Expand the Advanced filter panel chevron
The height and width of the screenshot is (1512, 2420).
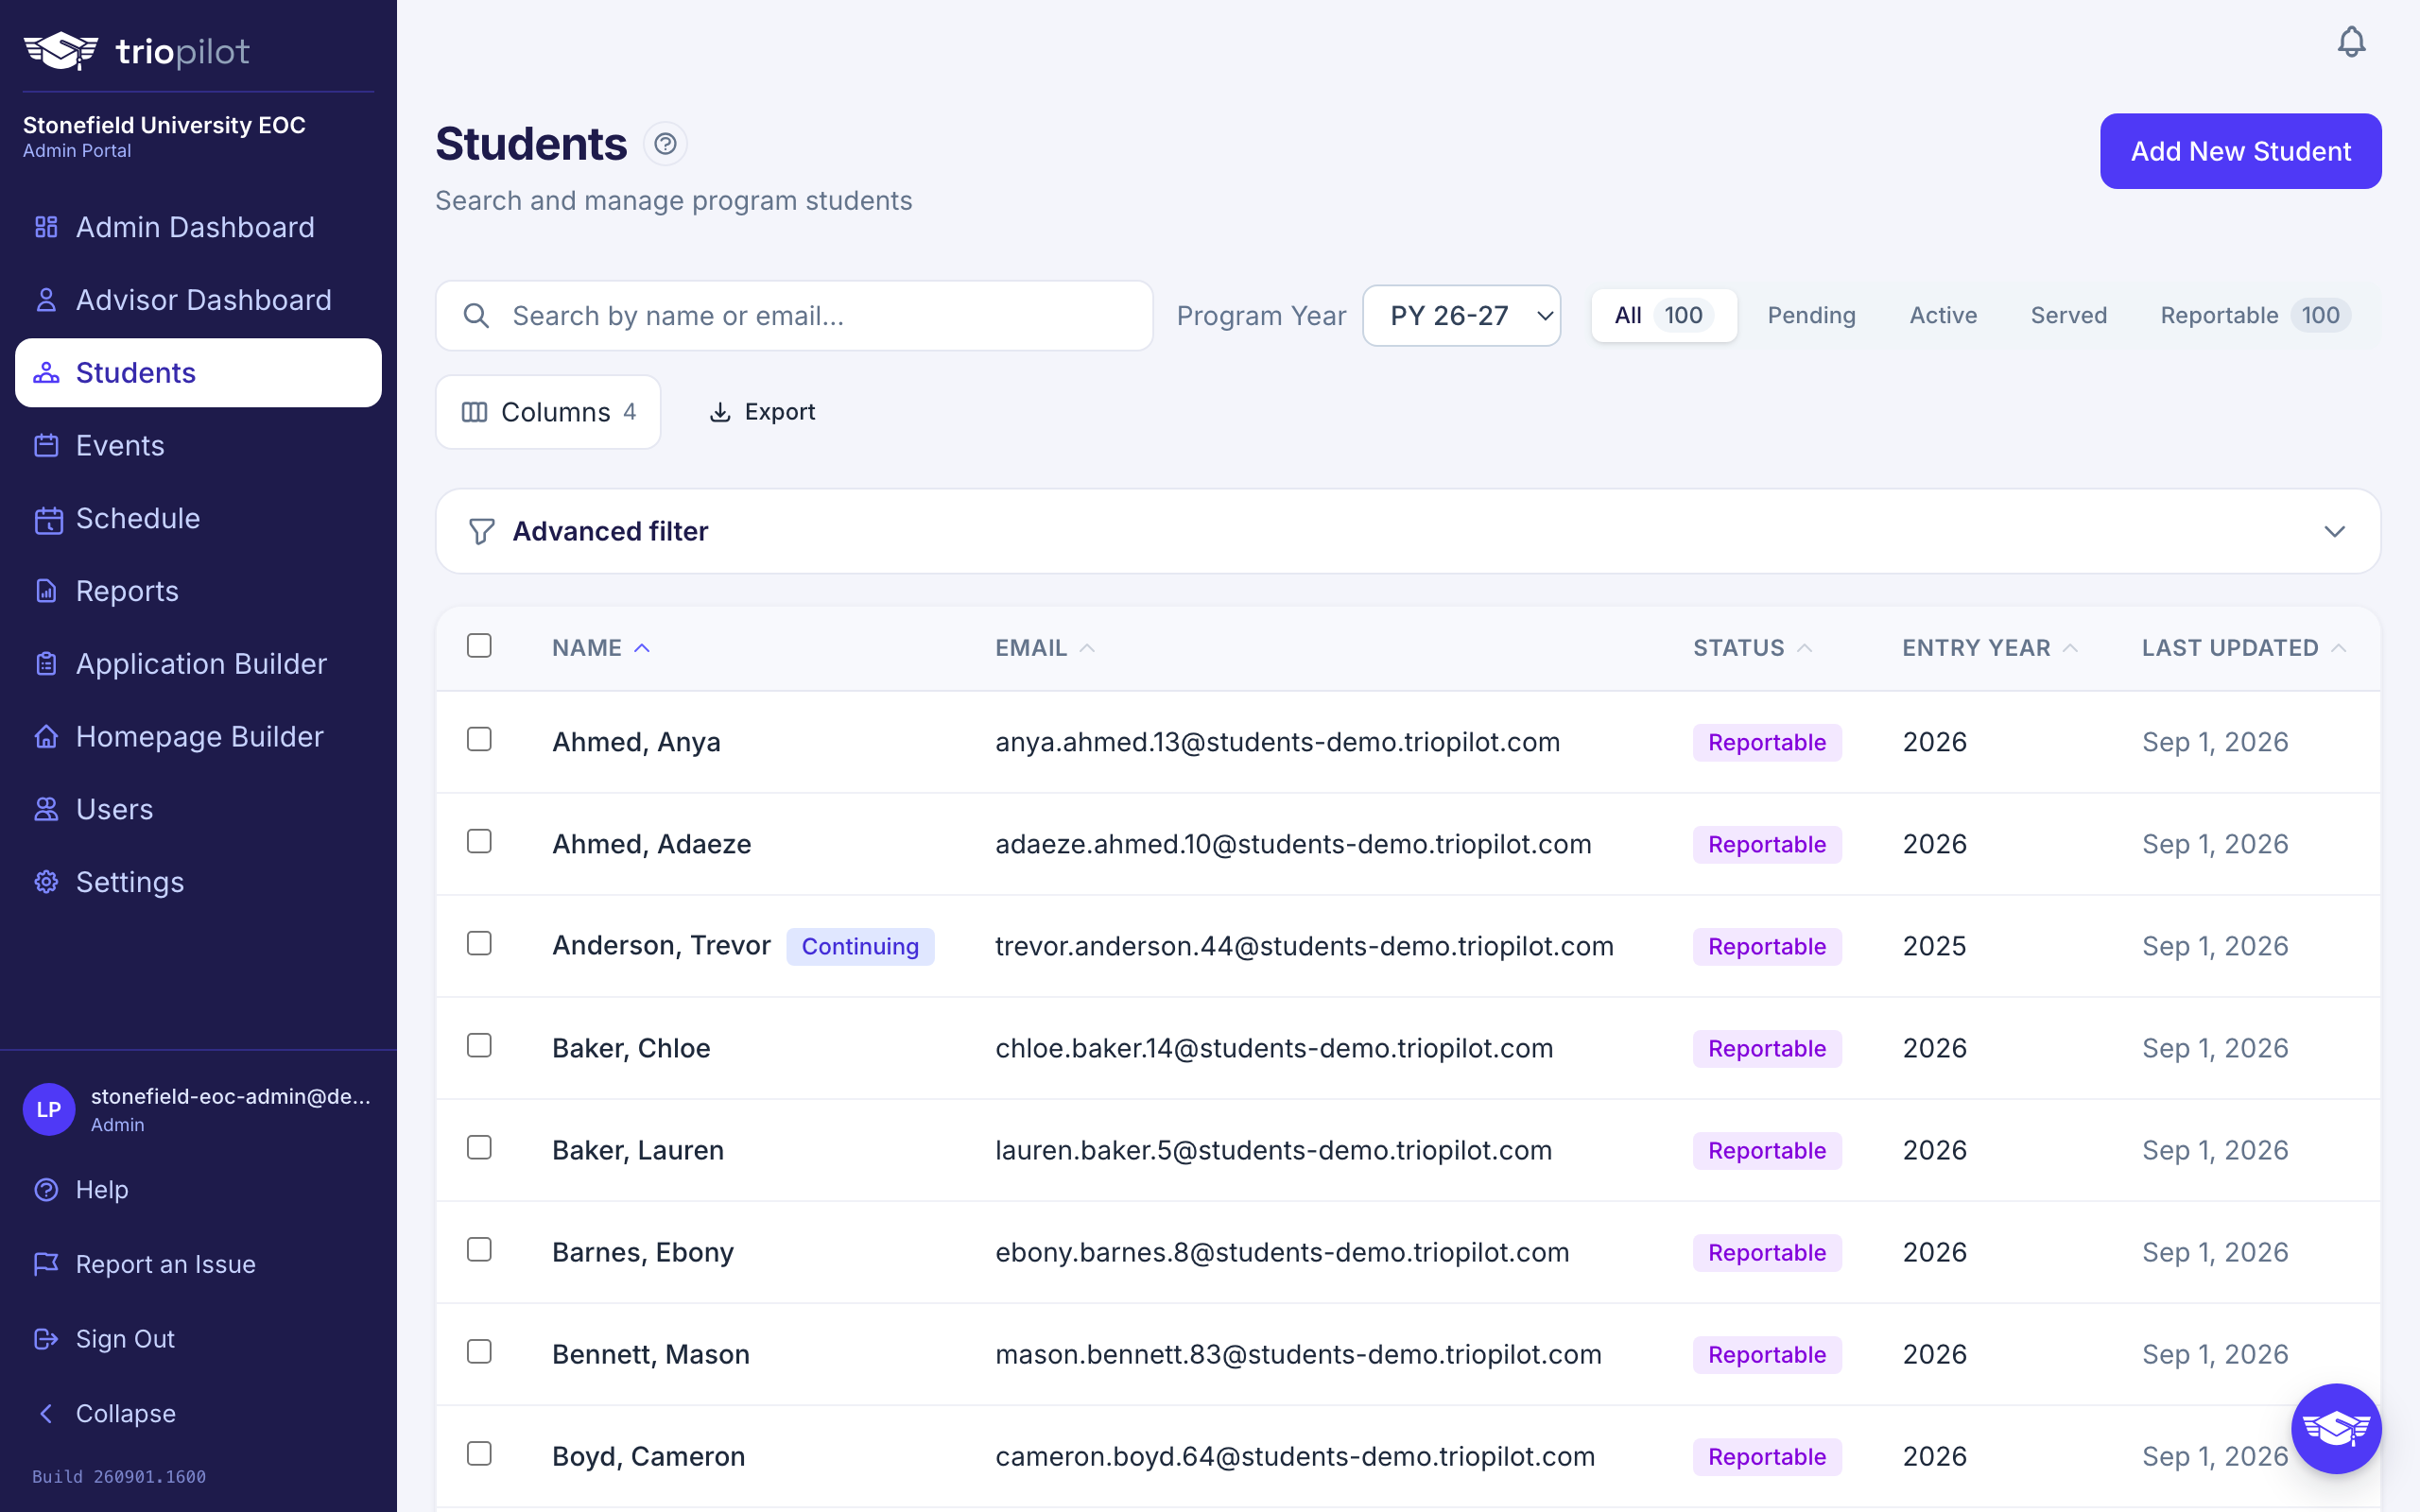point(2334,532)
